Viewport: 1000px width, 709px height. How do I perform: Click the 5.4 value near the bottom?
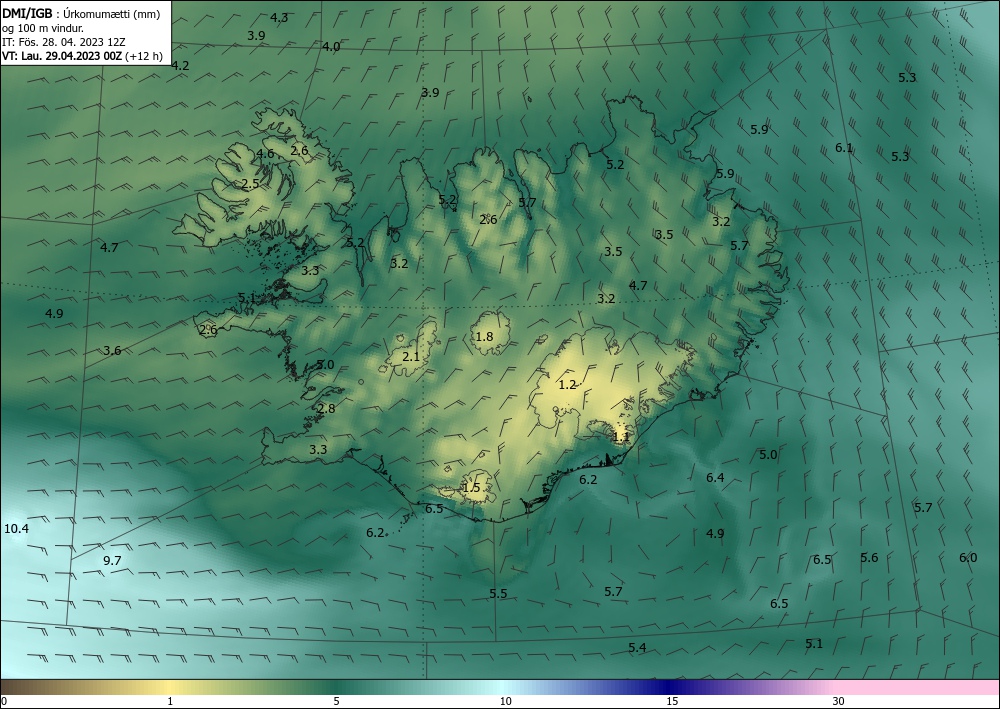pyautogui.click(x=638, y=648)
